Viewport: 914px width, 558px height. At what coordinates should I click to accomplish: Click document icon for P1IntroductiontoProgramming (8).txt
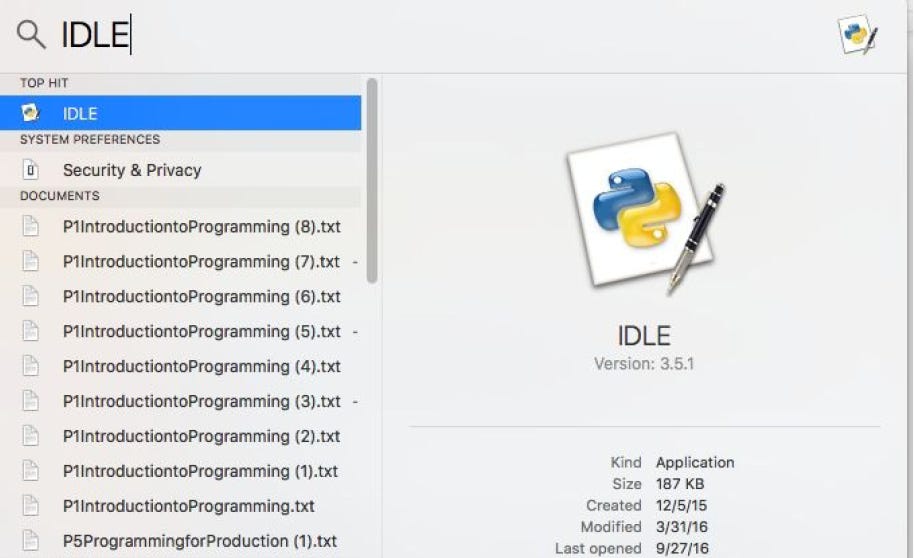(x=30, y=226)
